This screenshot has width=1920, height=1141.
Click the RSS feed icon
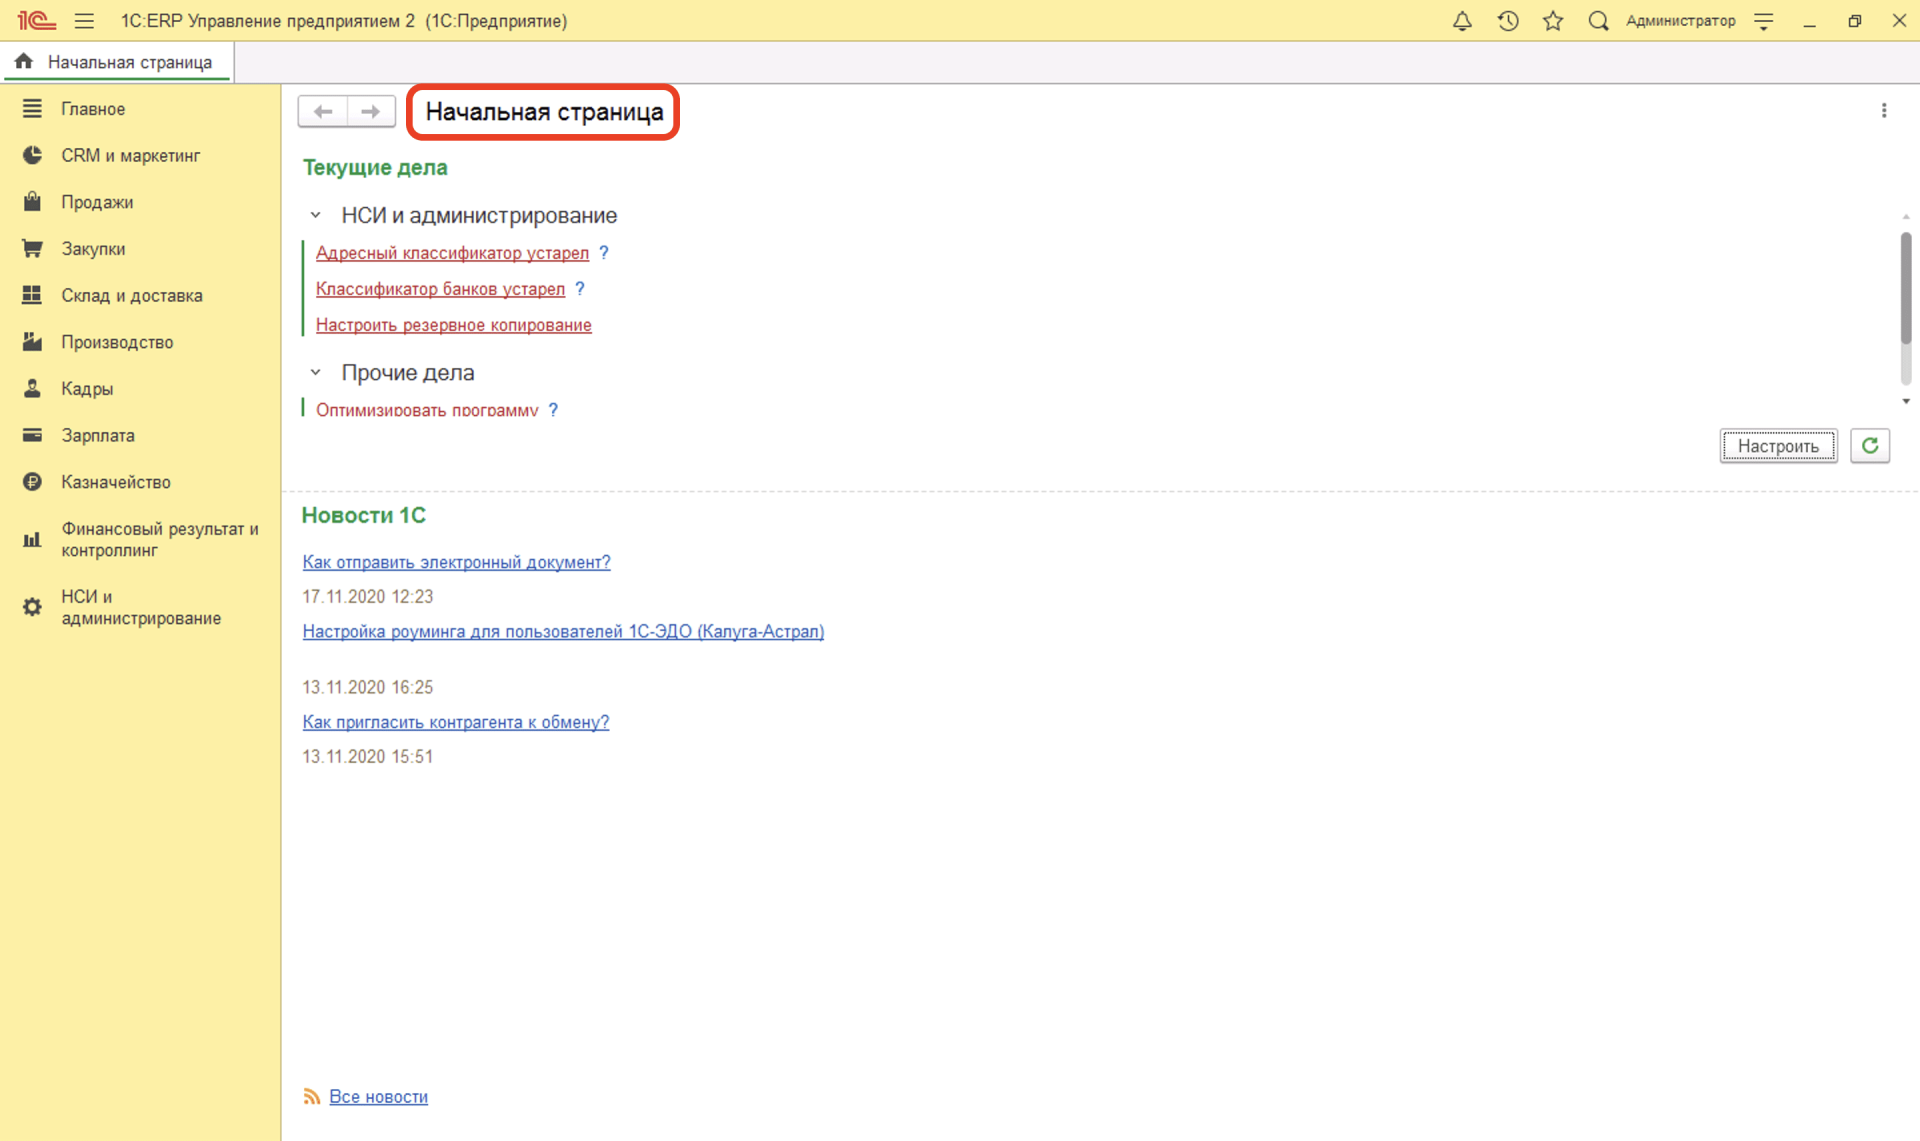point(312,1097)
